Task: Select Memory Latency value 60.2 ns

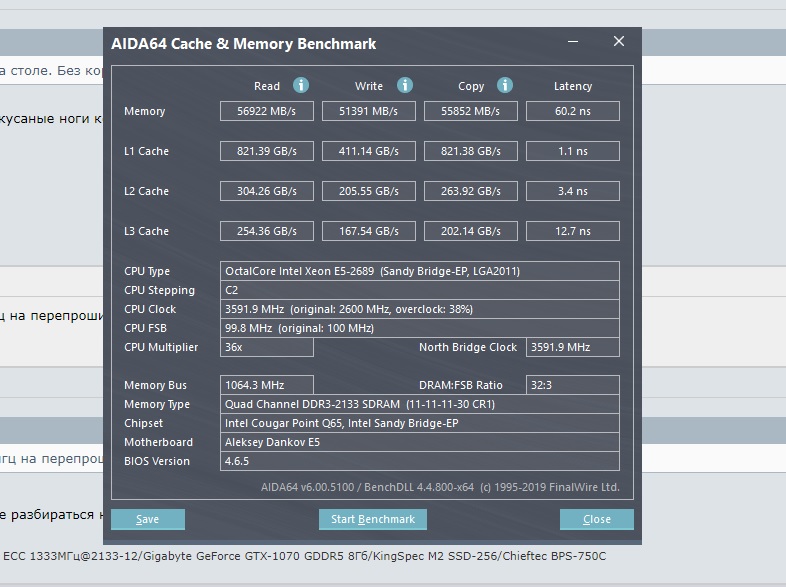Action: (572, 111)
